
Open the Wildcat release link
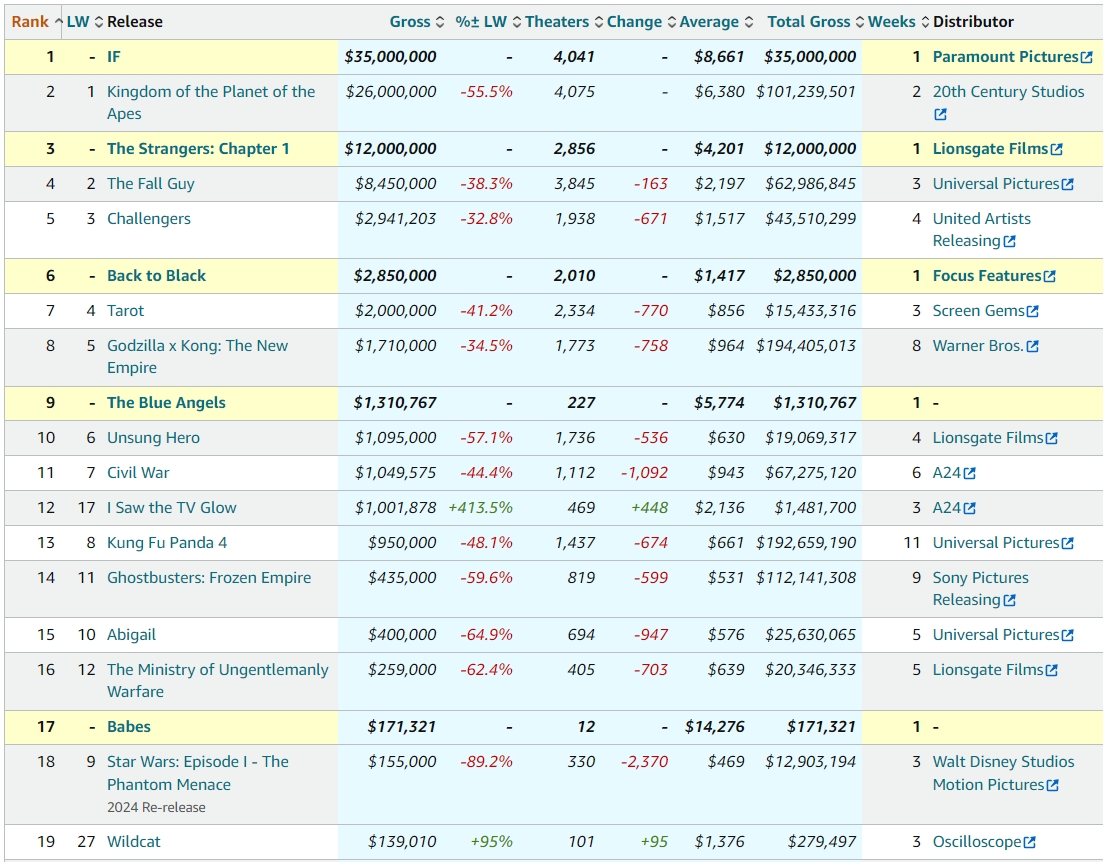(x=134, y=842)
